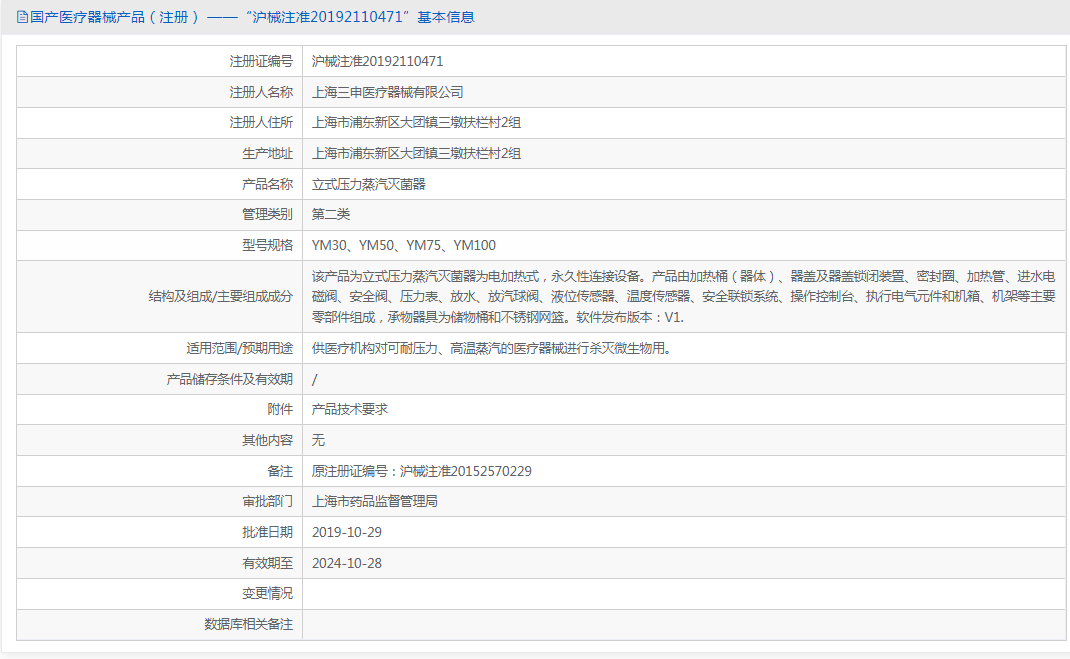Open the 产品技术要求 attachment
Viewport: 1070px width, 659px height.
pos(349,409)
